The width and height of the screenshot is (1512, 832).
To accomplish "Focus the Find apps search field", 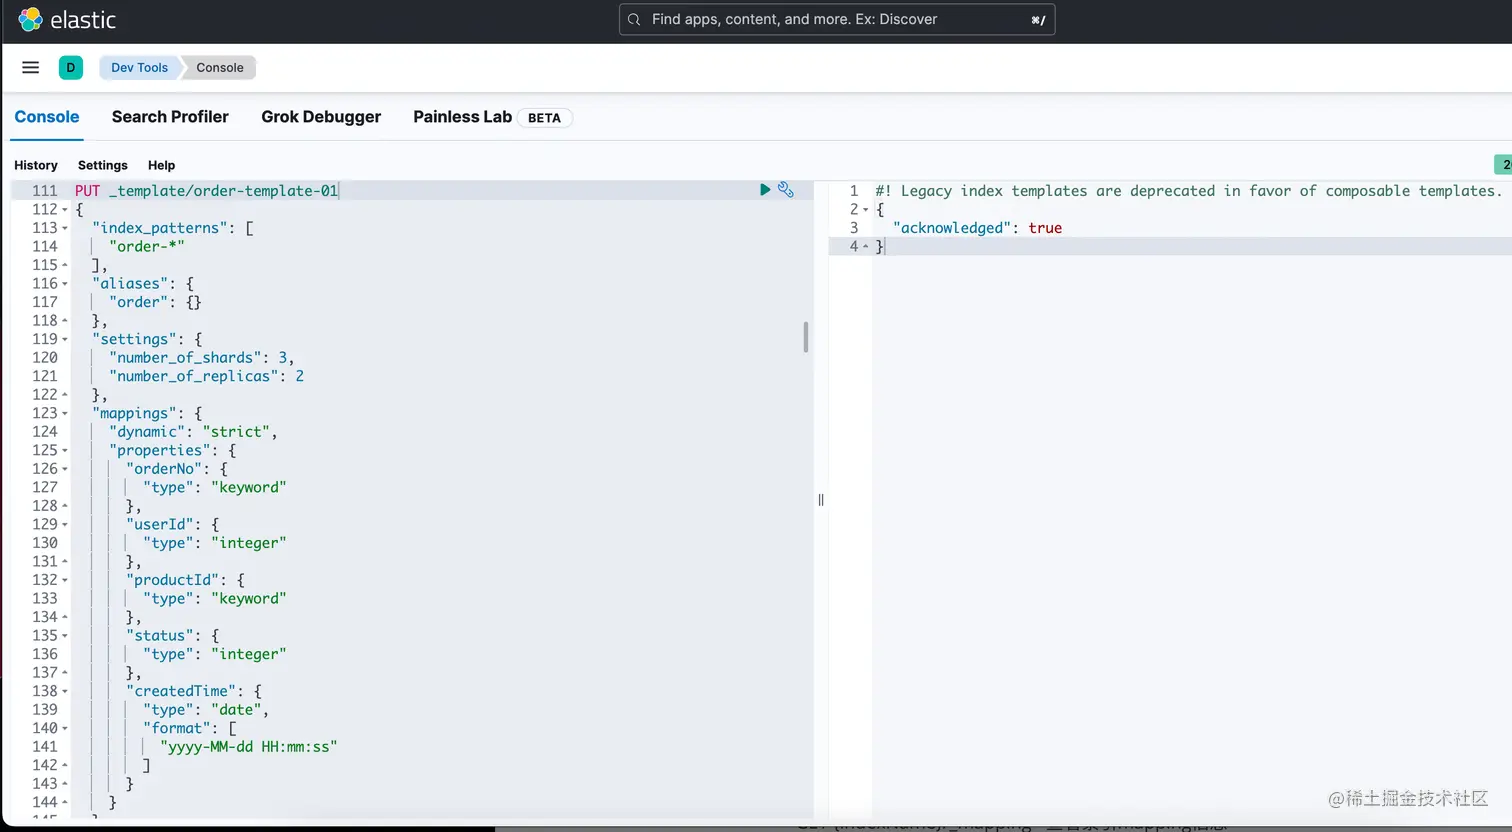I will point(837,20).
